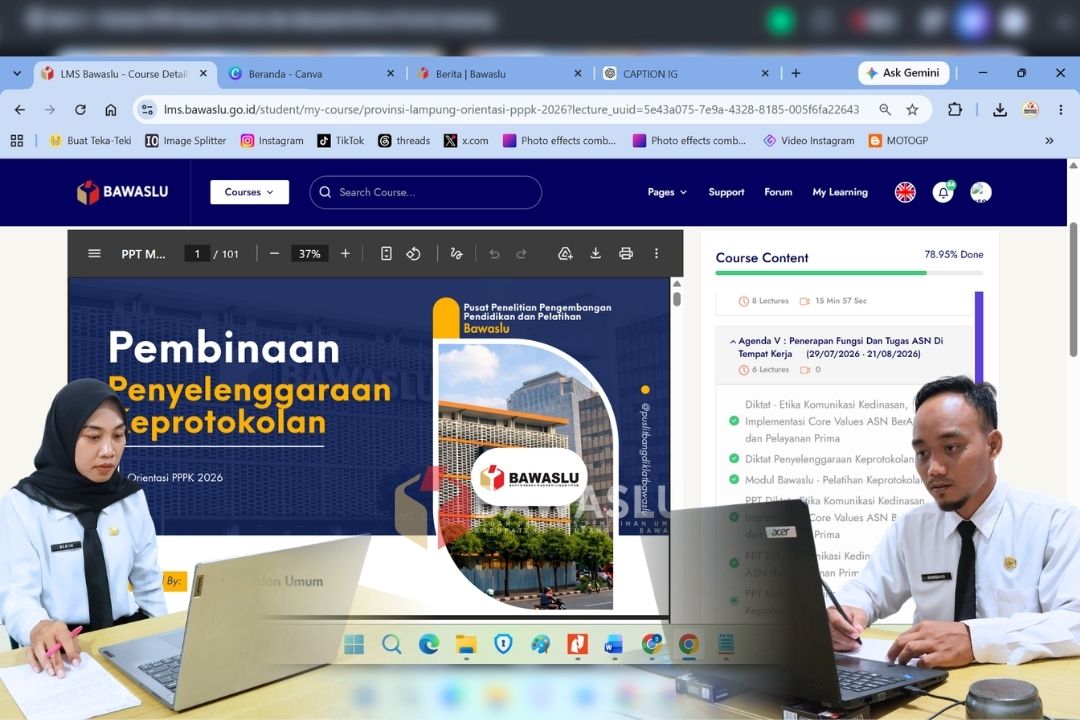The image size is (1080, 720).
Task: Download the PDF from the viewer toolbar
Action: pyautogui.click(x=595, y=254)
